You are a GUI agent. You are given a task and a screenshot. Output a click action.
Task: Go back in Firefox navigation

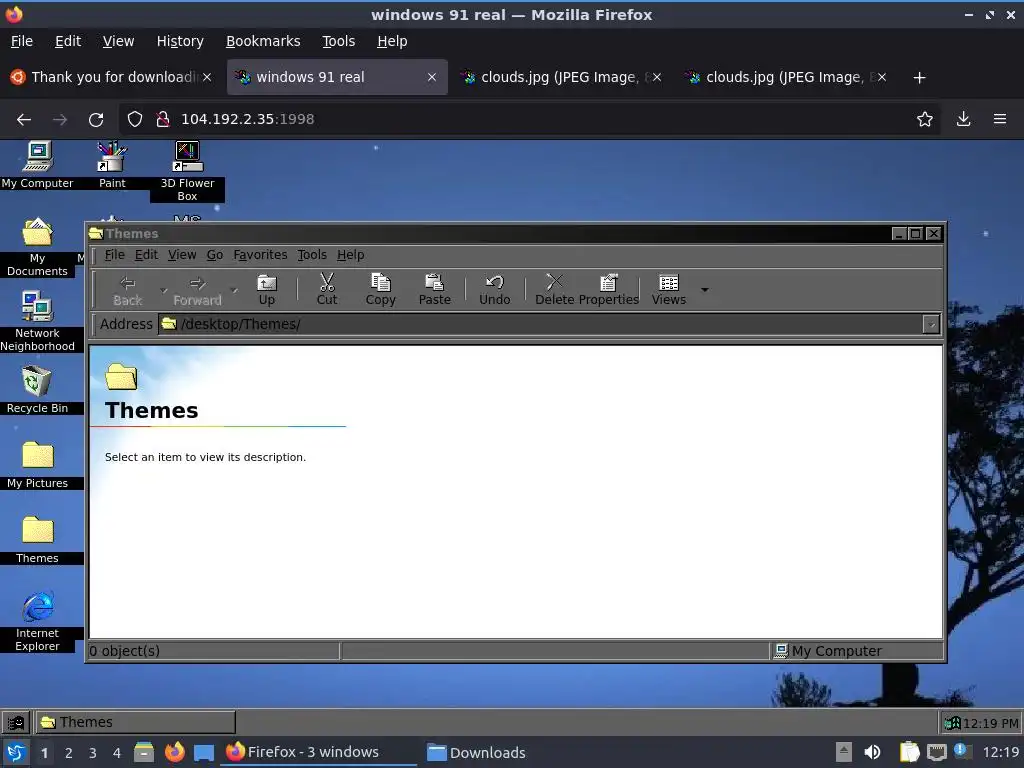[x=24, y=120]
